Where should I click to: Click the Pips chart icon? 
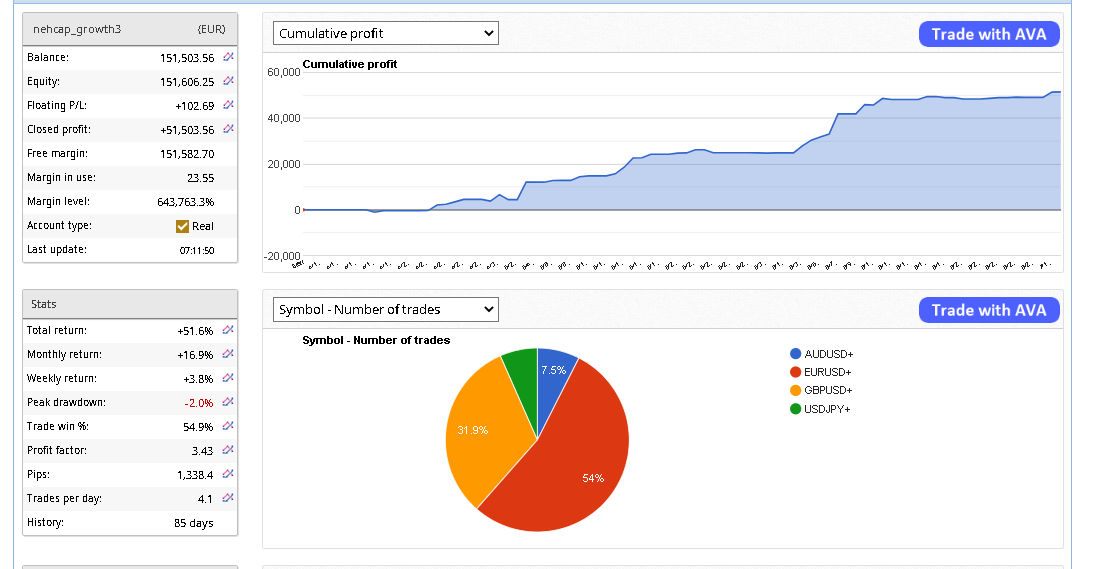click(x=228, y=474)
